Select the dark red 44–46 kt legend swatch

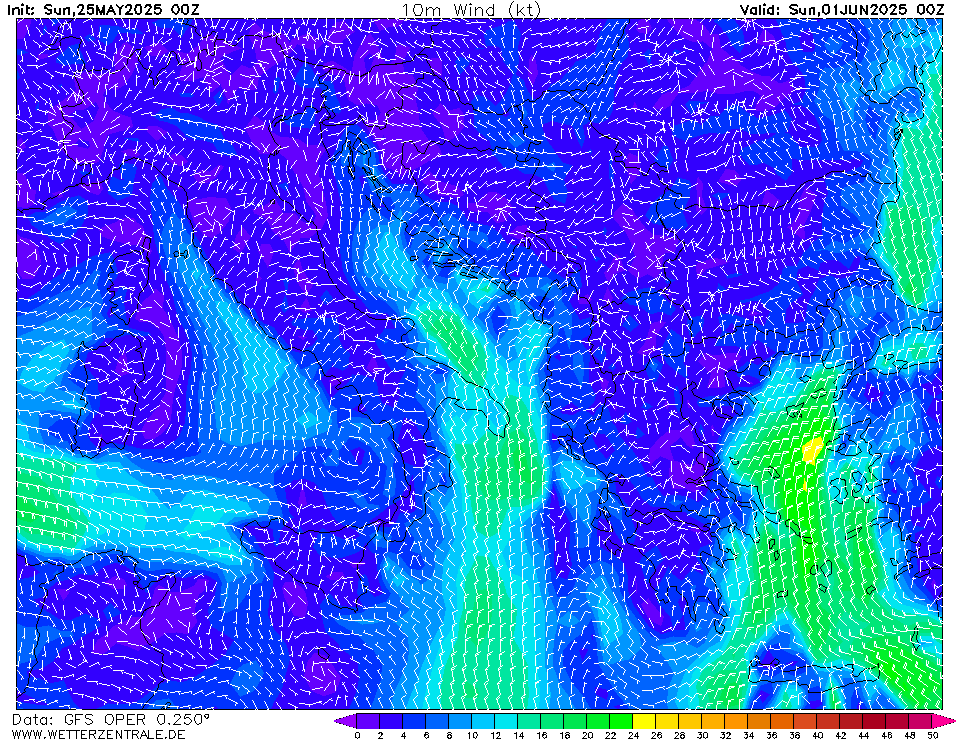875,721
